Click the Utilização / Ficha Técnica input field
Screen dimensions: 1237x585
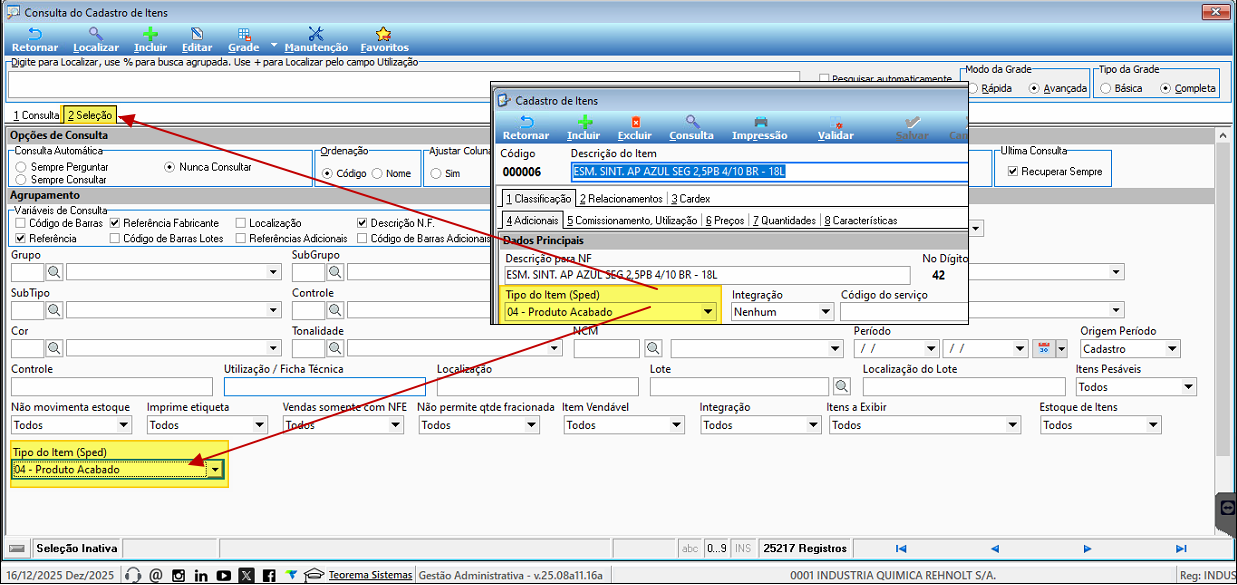(324, 387)
